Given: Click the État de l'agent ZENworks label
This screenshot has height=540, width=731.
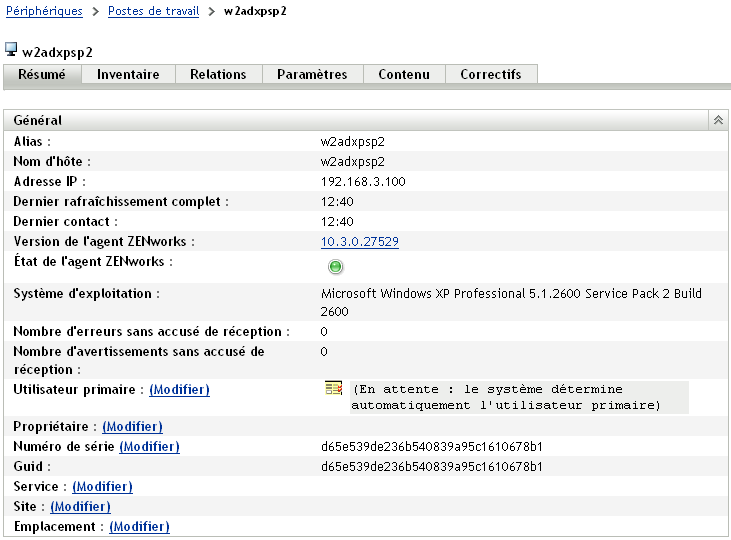Looking at the screenshot, I should 93,262.
